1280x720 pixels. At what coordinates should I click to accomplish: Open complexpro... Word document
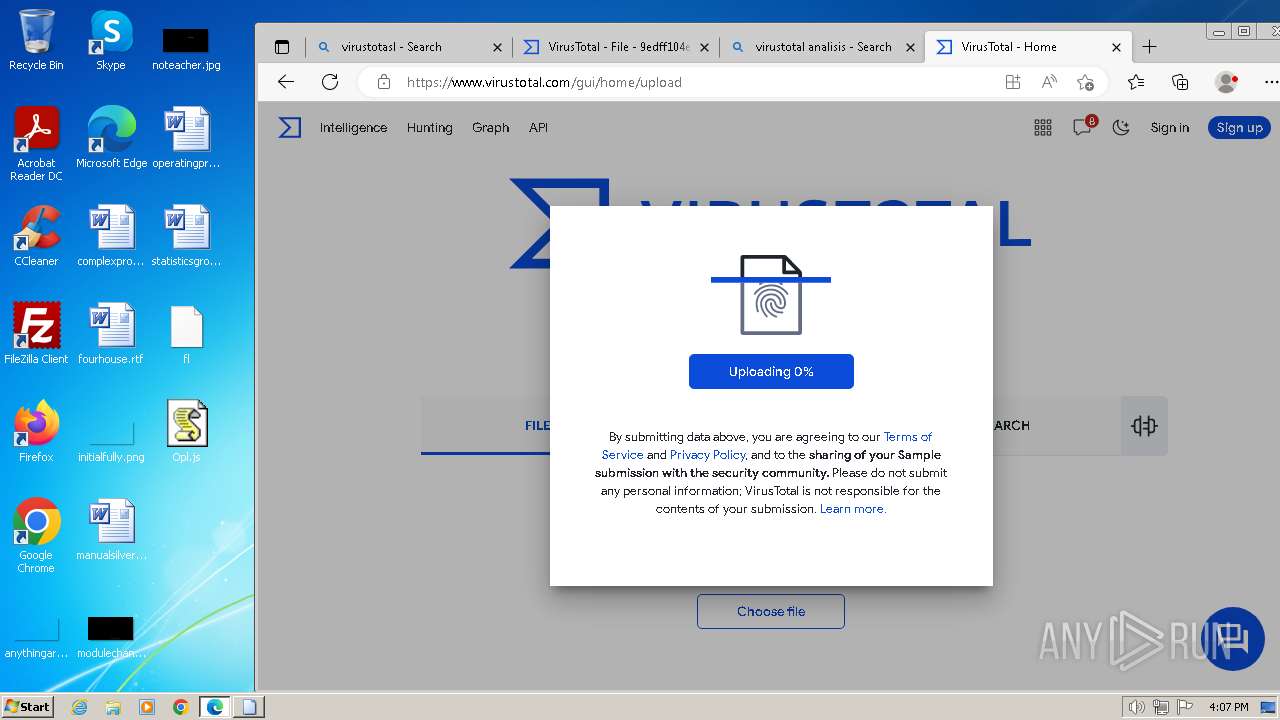111,236
